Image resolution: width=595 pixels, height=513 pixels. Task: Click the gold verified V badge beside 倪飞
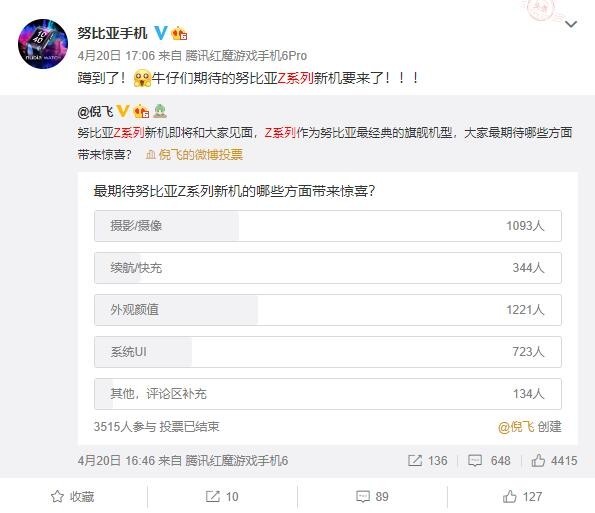pyautogui.click(x=123, y=111)
